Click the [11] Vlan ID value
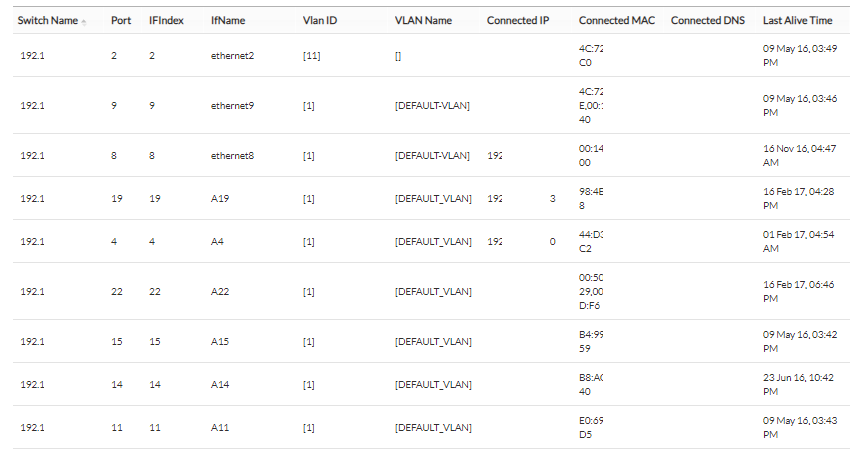Screen dimensions: 864x455 pyautogui.click(x=311, y=56)
